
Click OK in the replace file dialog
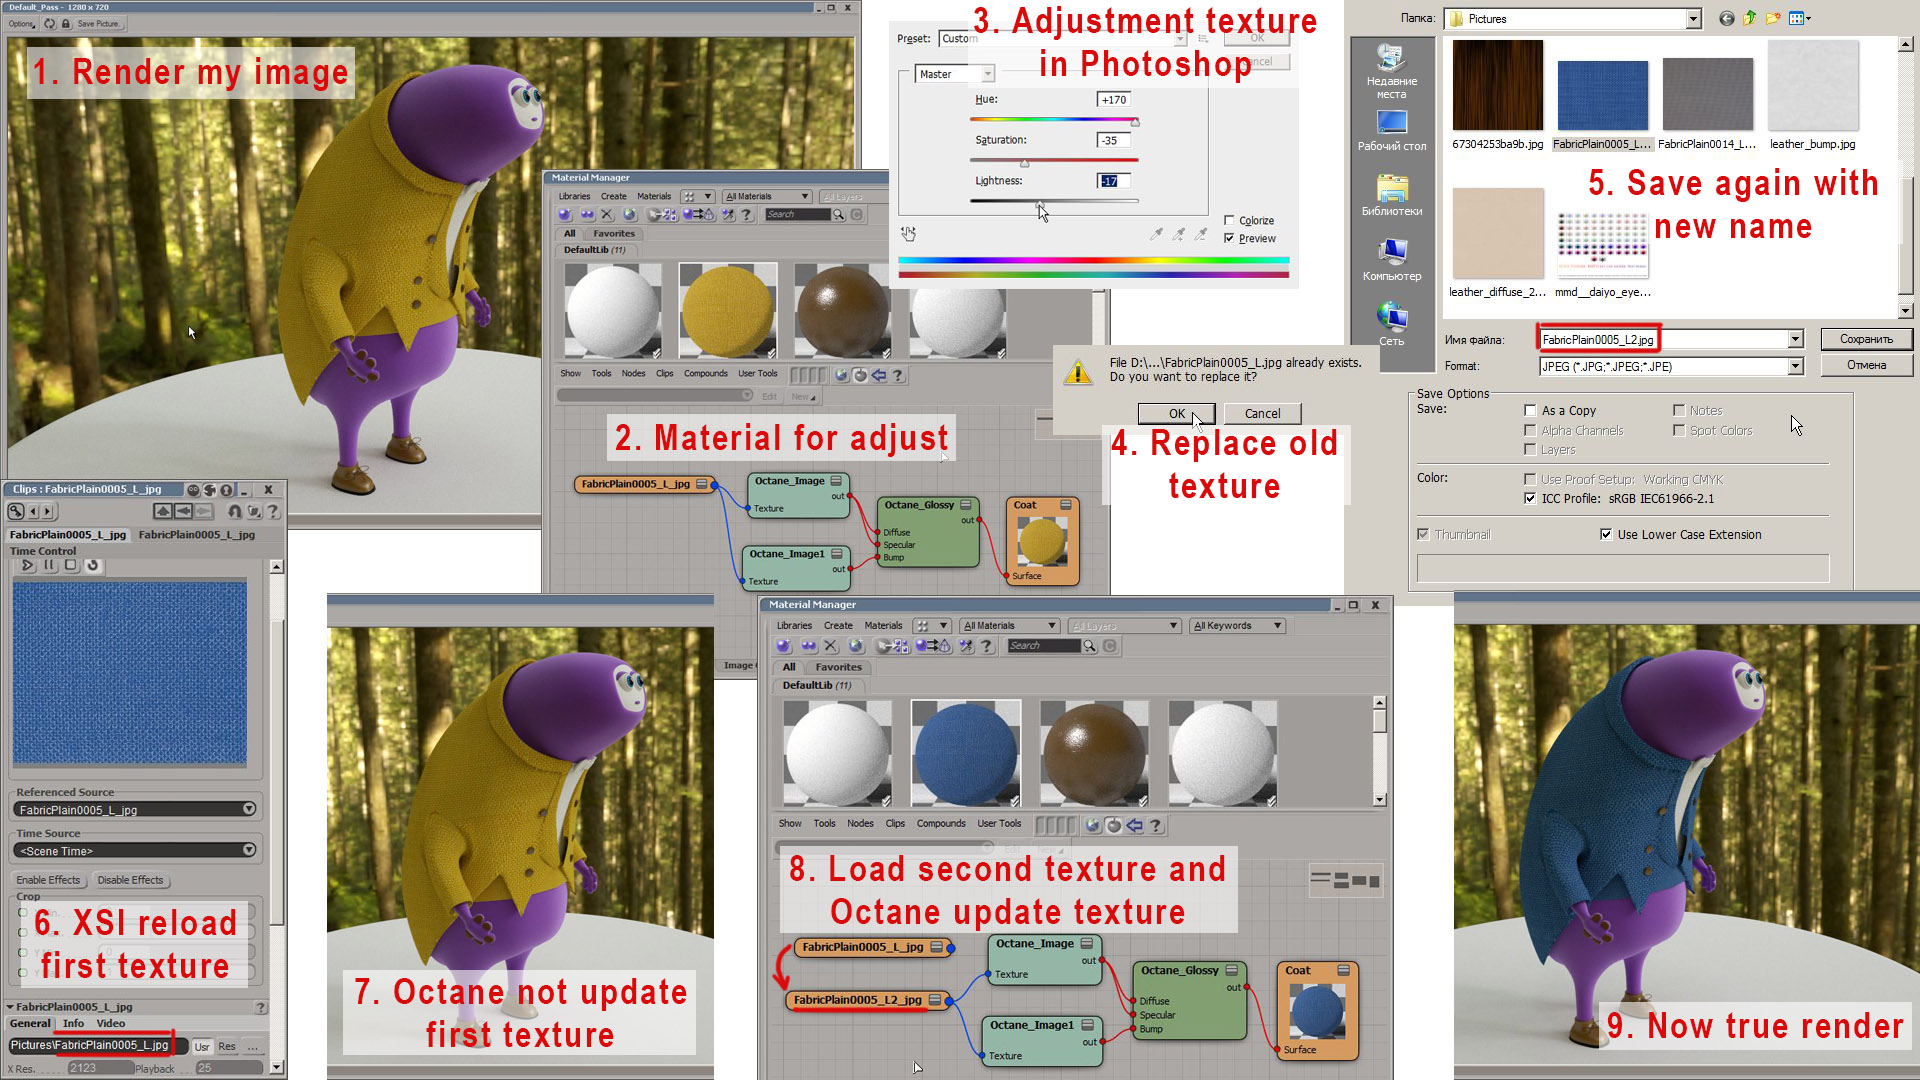(1176, 414)
